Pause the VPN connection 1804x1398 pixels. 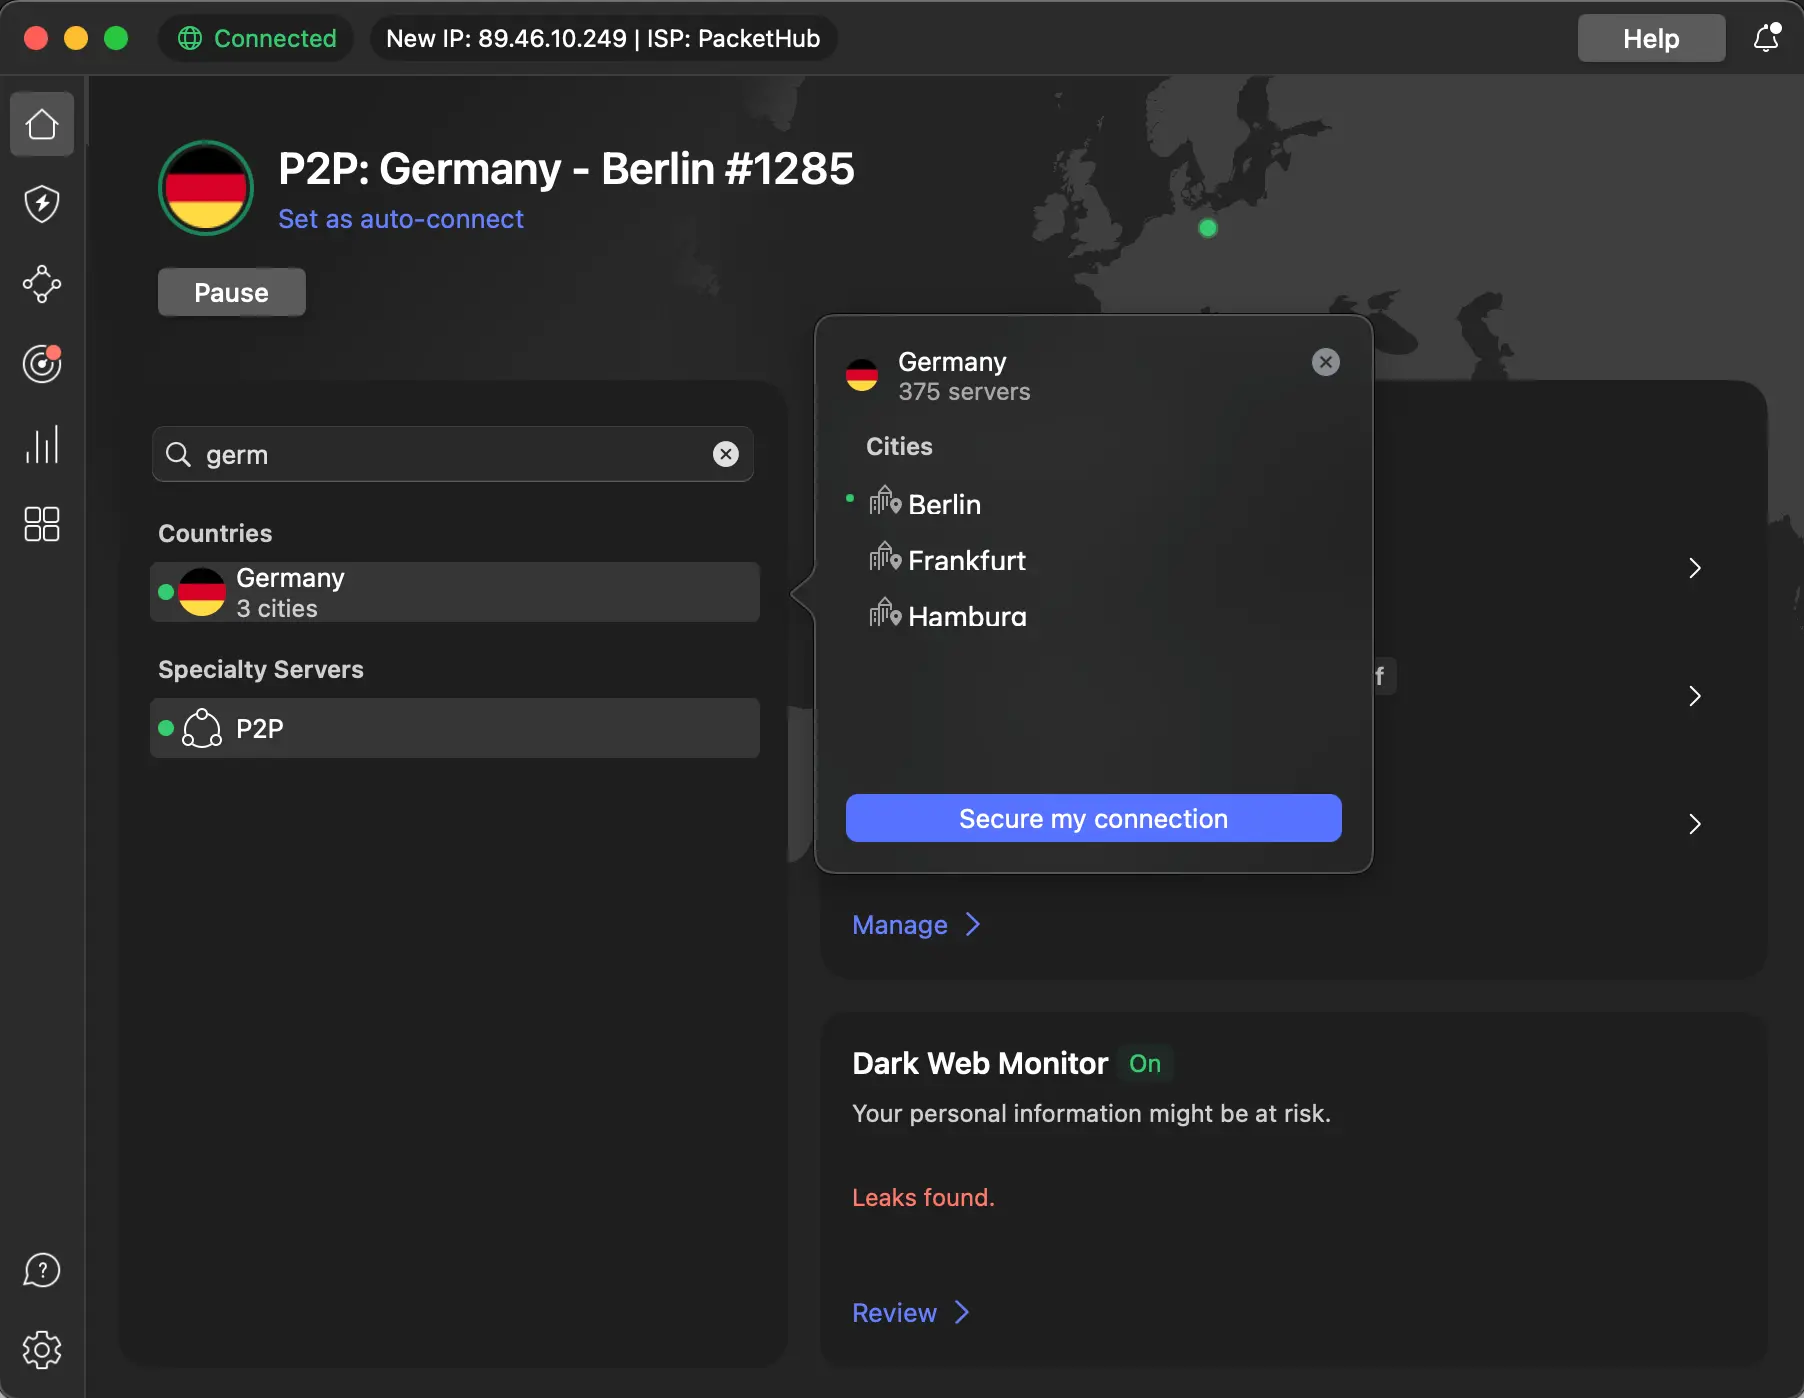[x=231, y=292]
